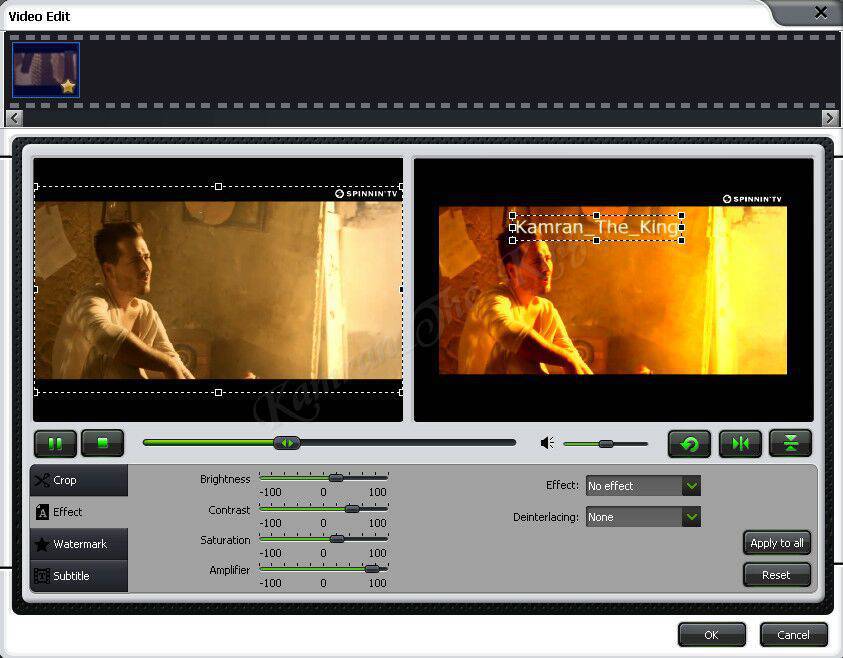Stop the video preview playback
Viewport: 843px width, 658px height.
pos(103,444)
